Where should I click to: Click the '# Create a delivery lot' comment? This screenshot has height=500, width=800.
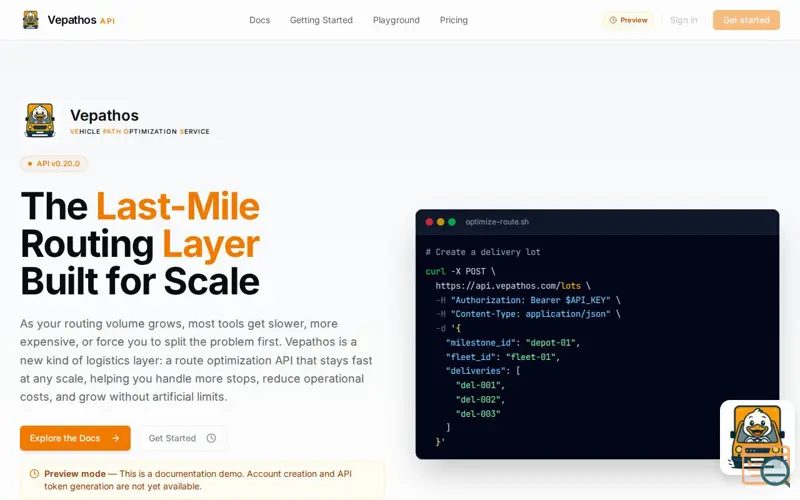[483, 252]
